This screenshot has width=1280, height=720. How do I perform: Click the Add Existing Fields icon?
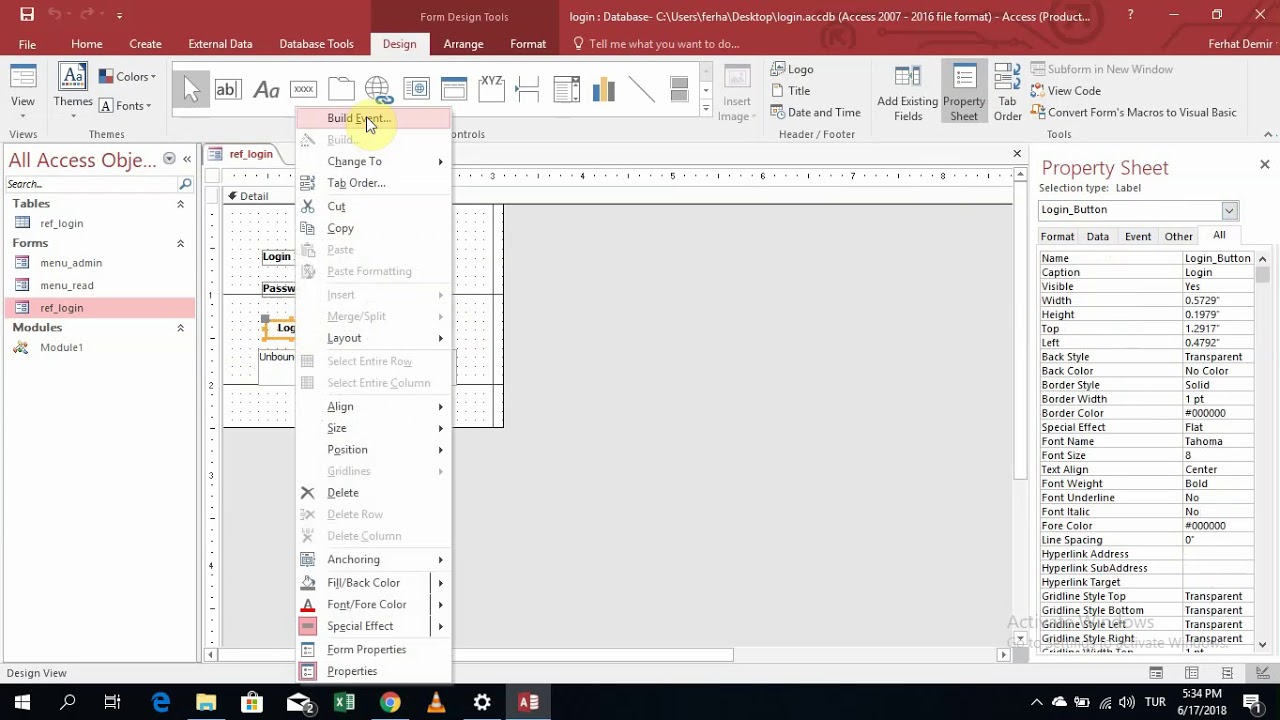907,93
